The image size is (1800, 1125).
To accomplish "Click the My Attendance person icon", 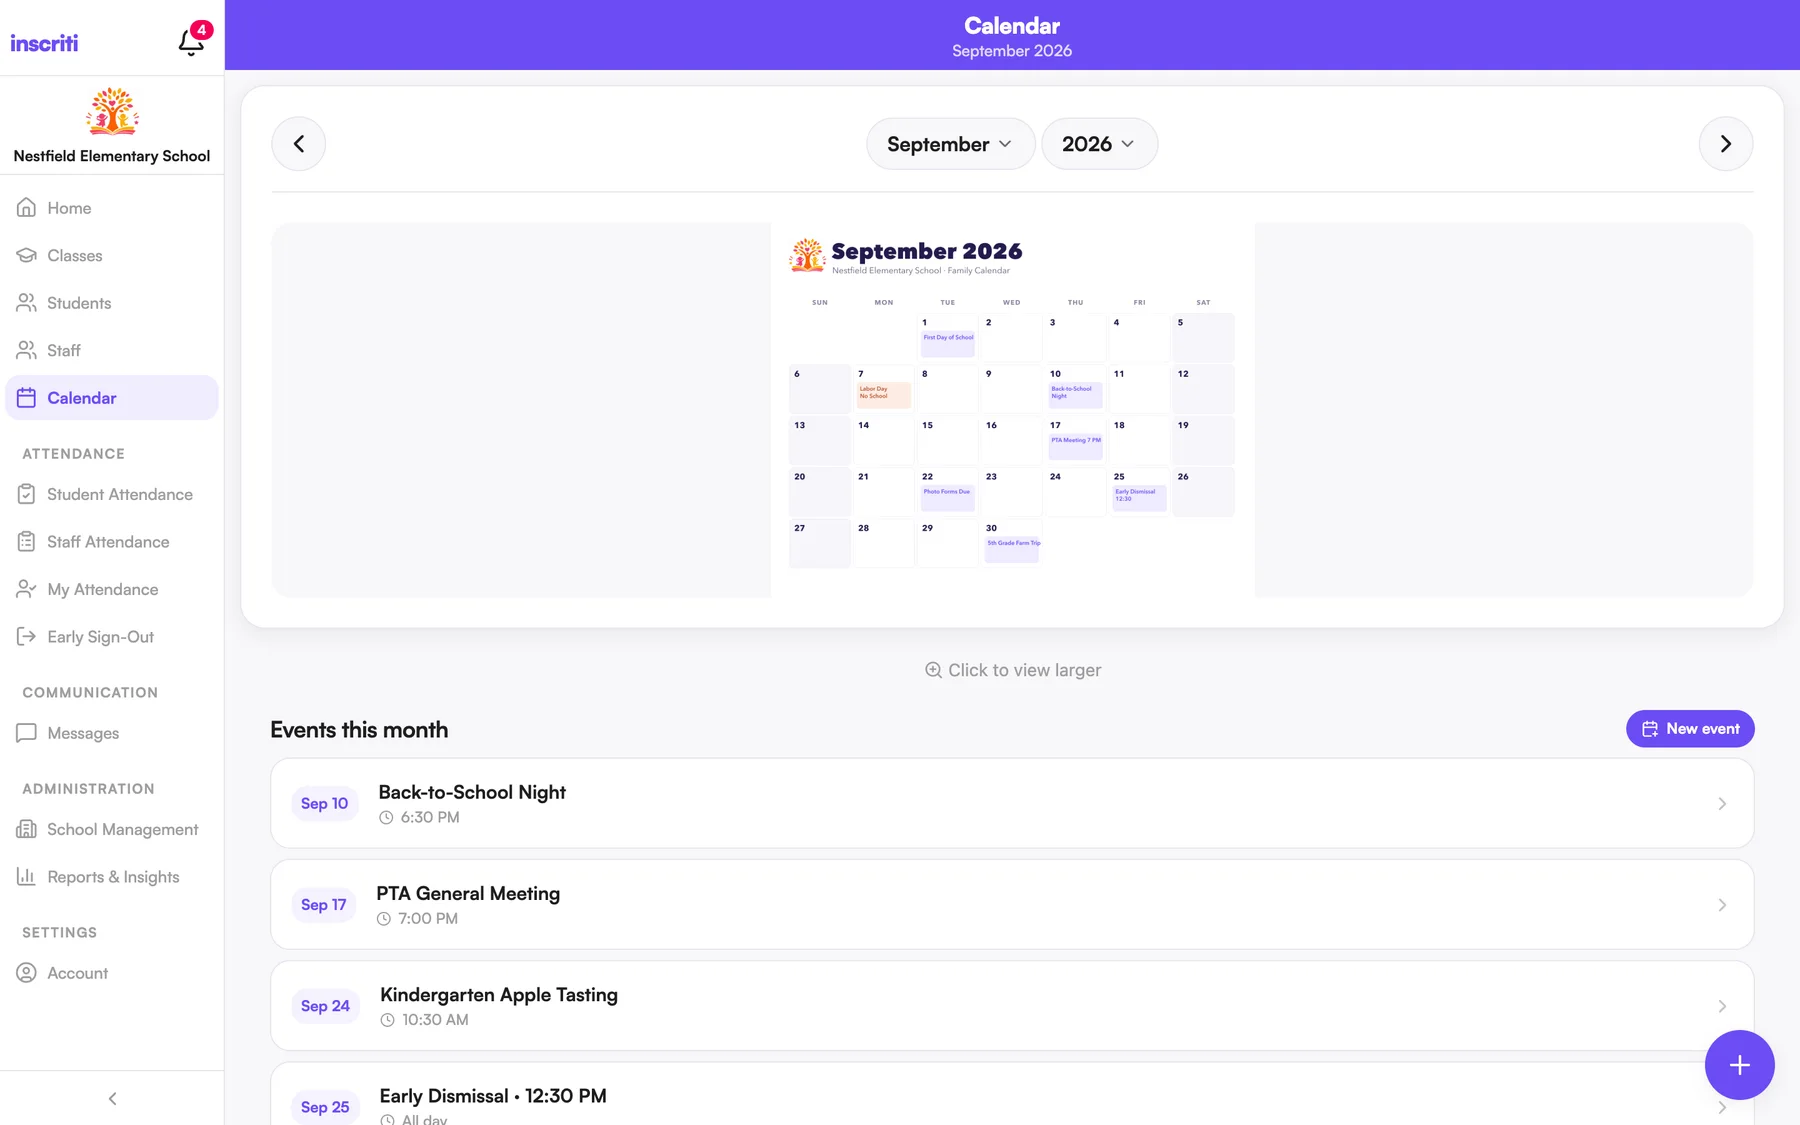I will click(x=27, y=589).
